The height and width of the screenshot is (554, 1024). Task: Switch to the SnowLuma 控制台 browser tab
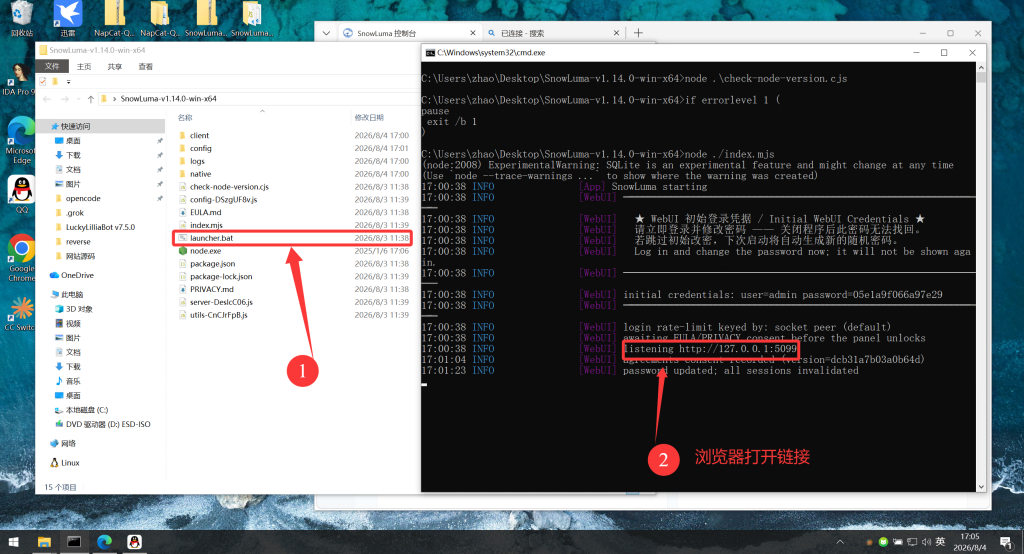(x=409, y=33)
